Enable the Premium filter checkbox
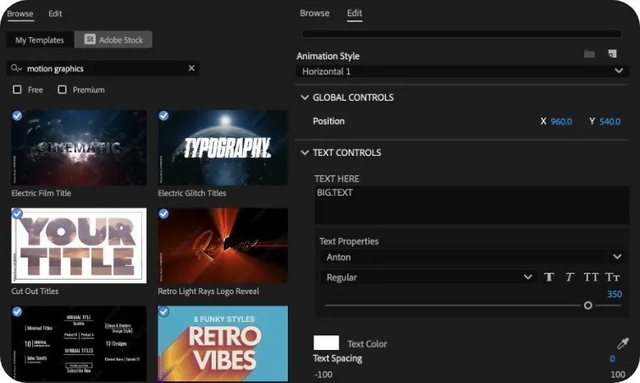Image resolution: width=640 pixels, height=383 pixels. coord(62,89)
